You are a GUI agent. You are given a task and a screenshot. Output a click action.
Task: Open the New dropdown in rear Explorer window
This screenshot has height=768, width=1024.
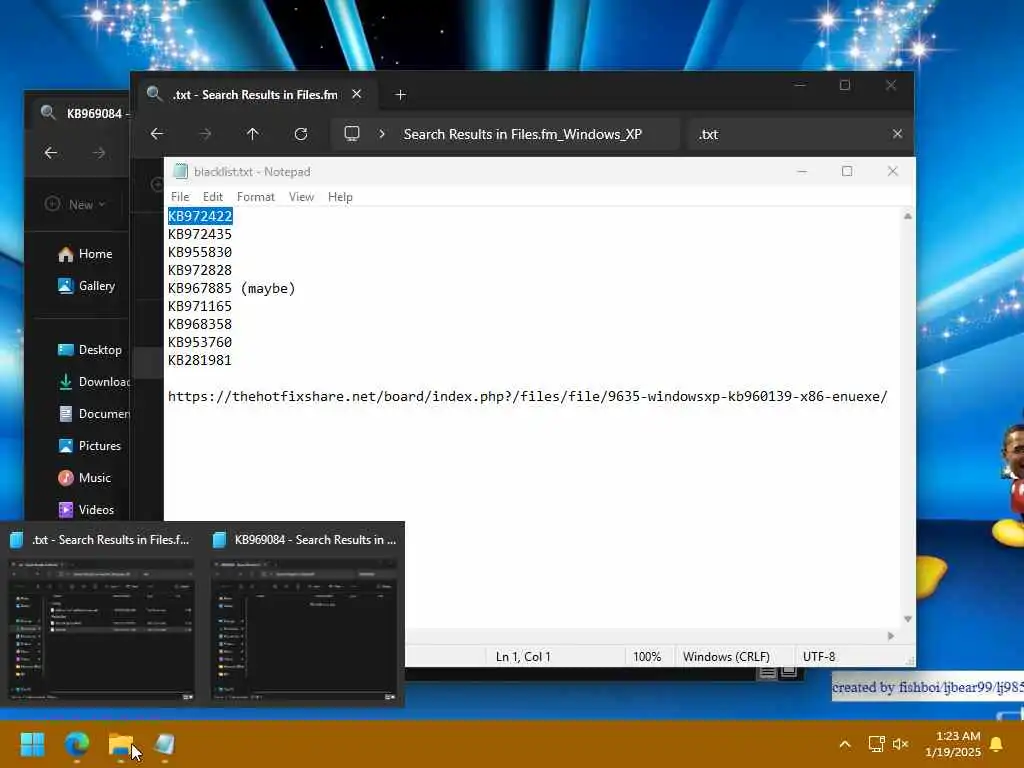click(75, 204)
